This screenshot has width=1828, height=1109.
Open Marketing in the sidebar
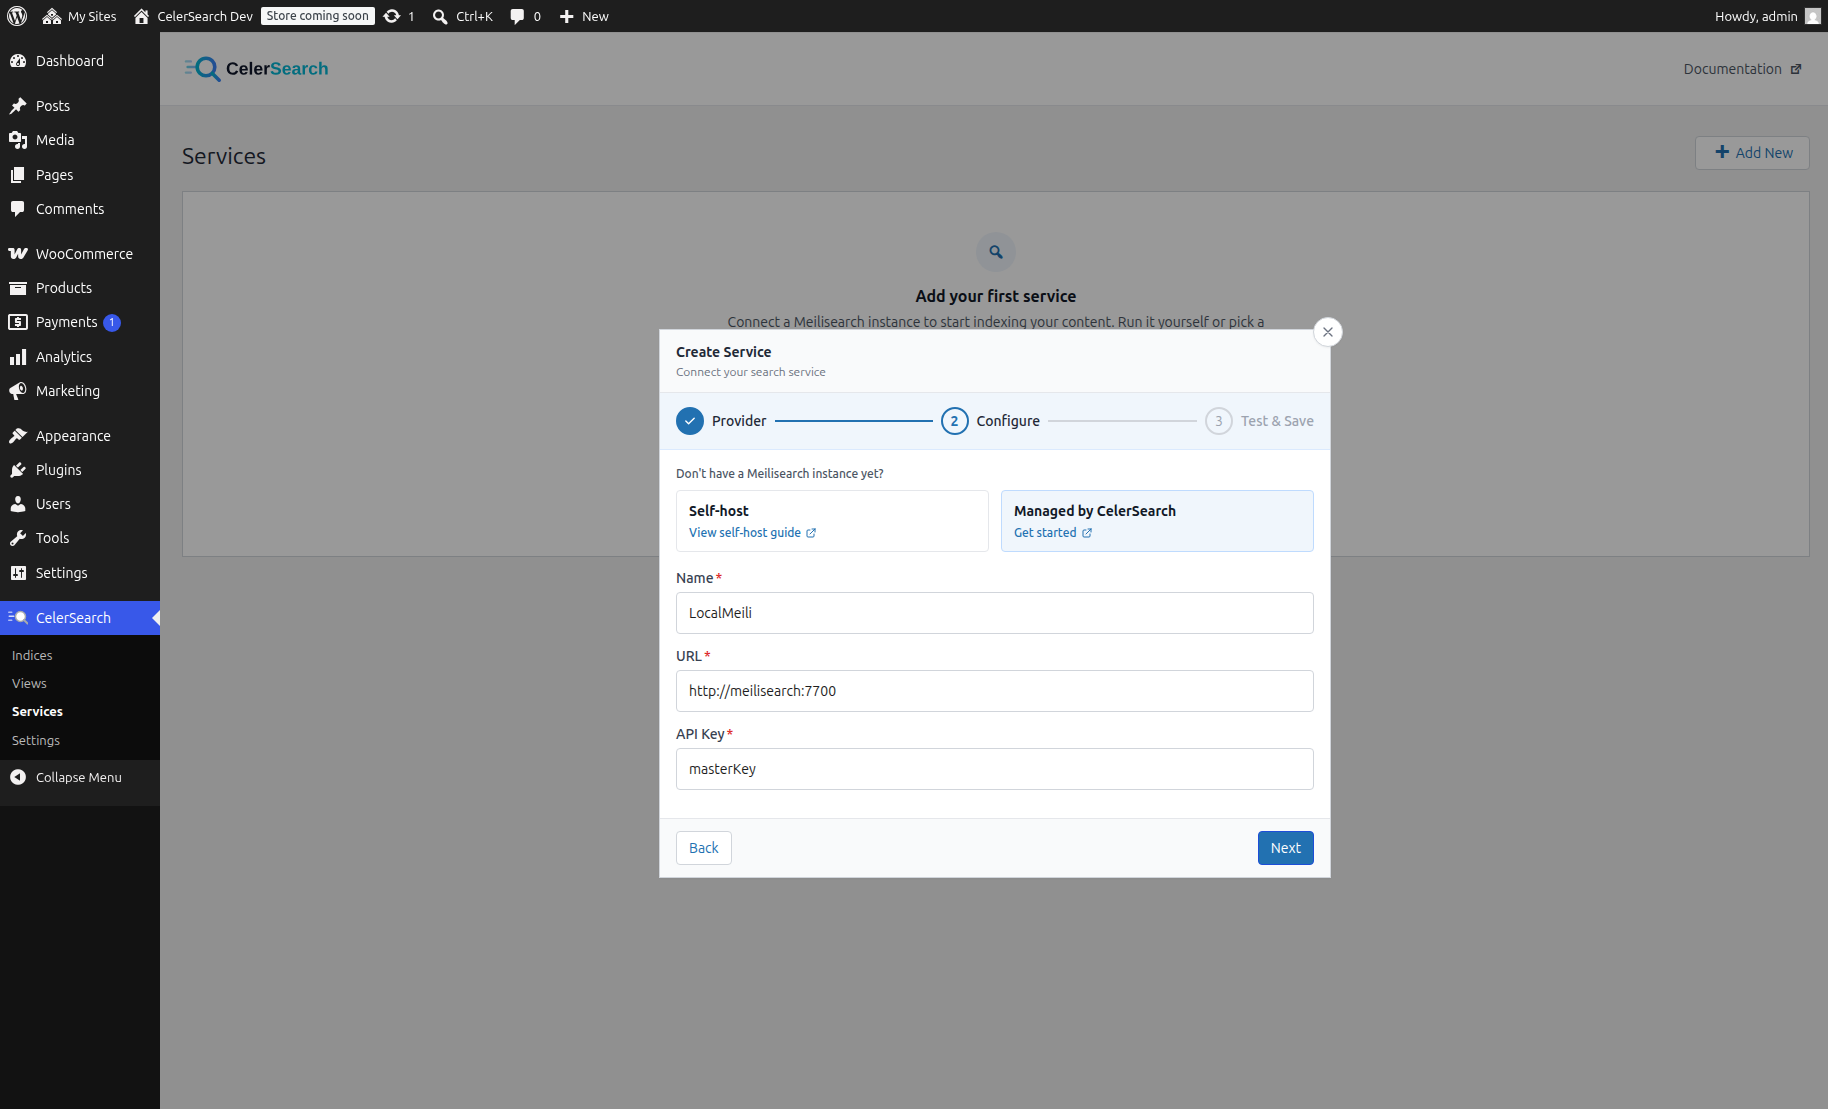click(80, 391)
